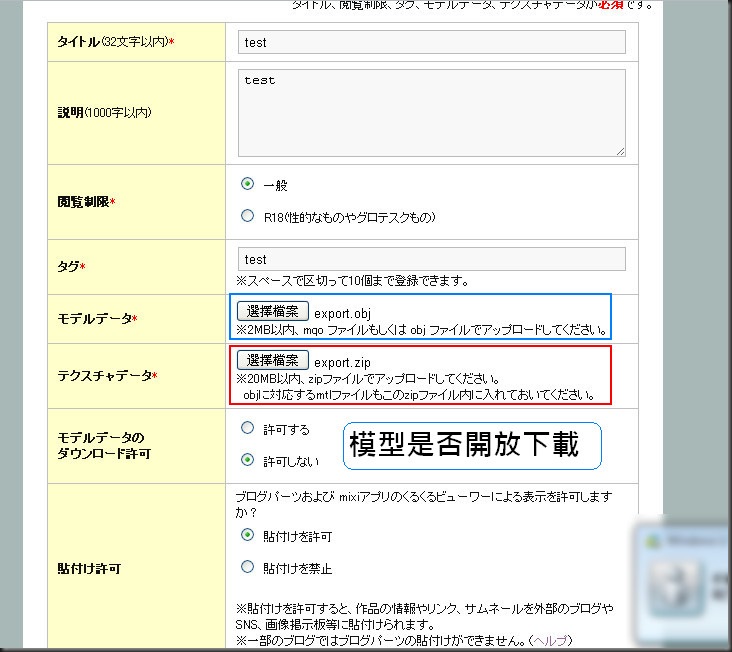This screenshot has width=732, height=652.
Task: Open the ヘルプ help link
Action: coord(550,640)
